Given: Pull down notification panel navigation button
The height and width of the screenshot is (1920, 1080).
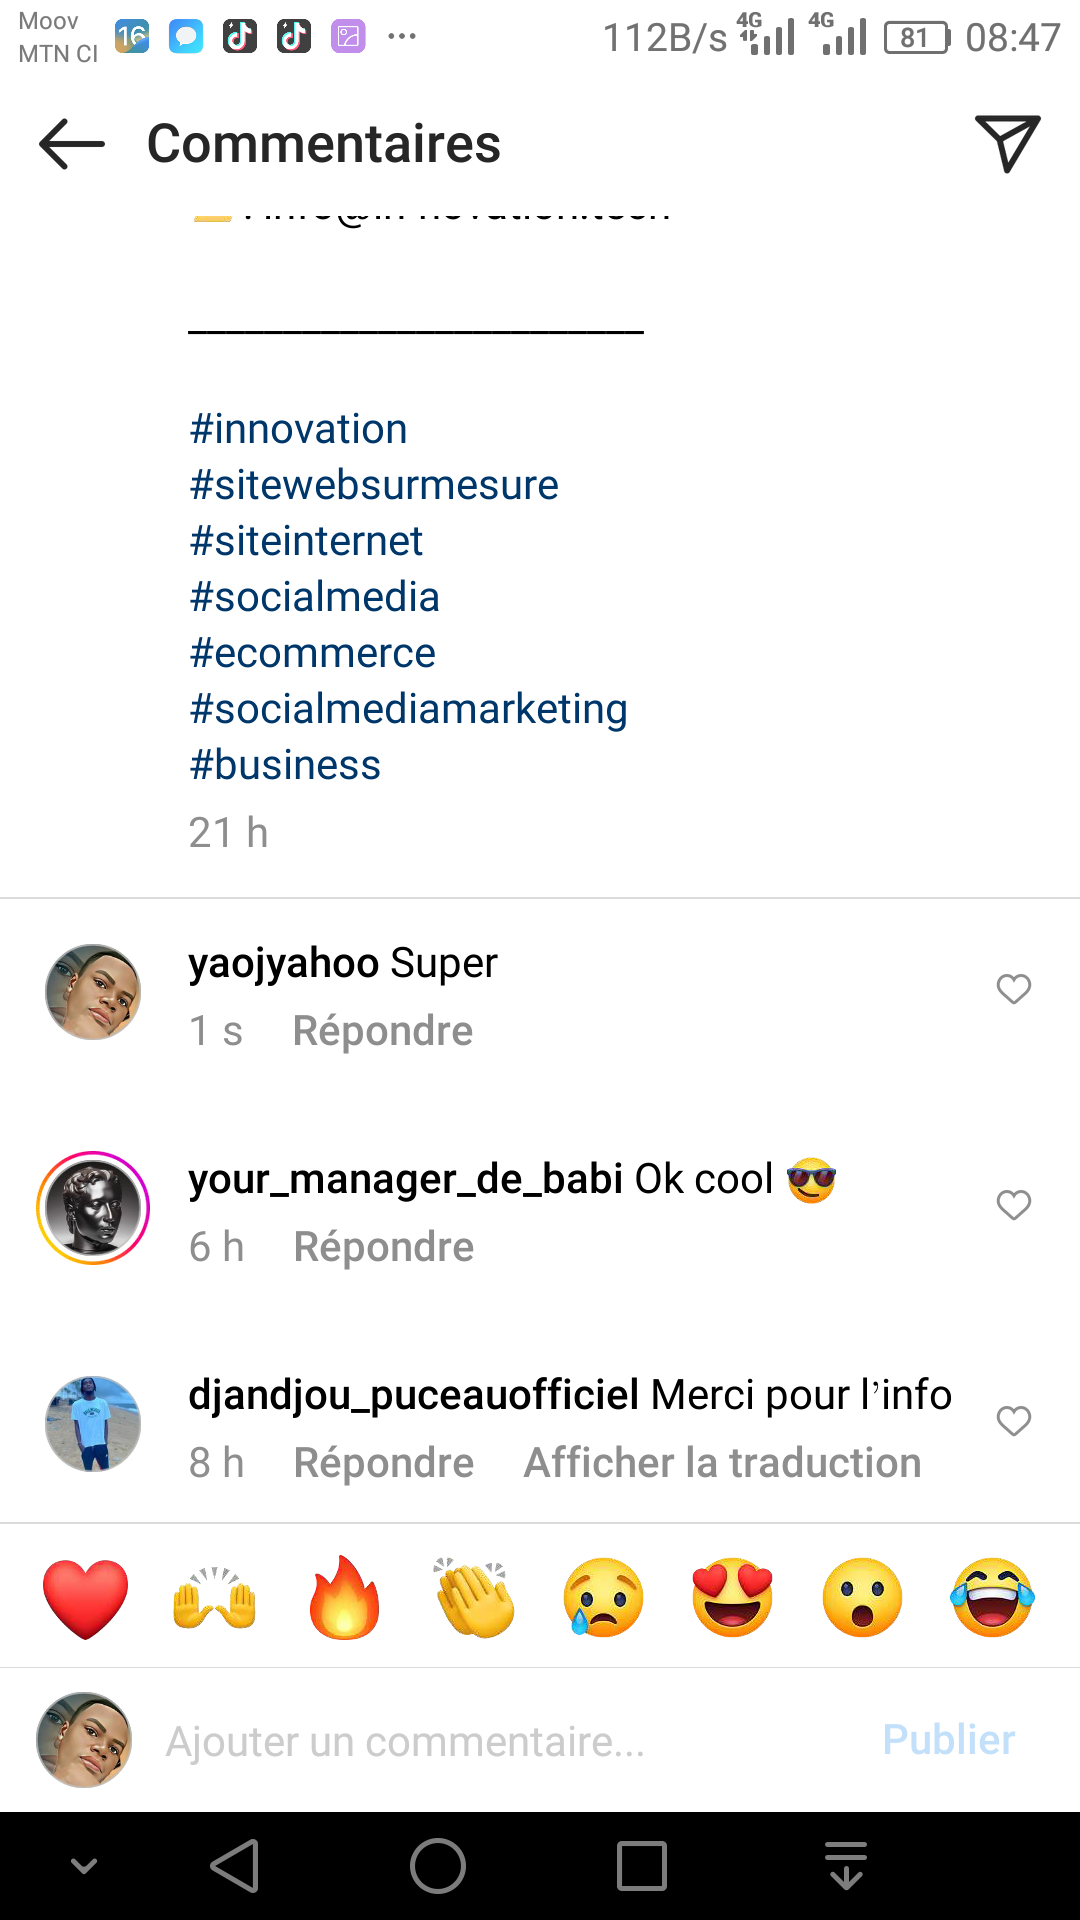Looking at the screenshot, I should [x=846, y=1866].
